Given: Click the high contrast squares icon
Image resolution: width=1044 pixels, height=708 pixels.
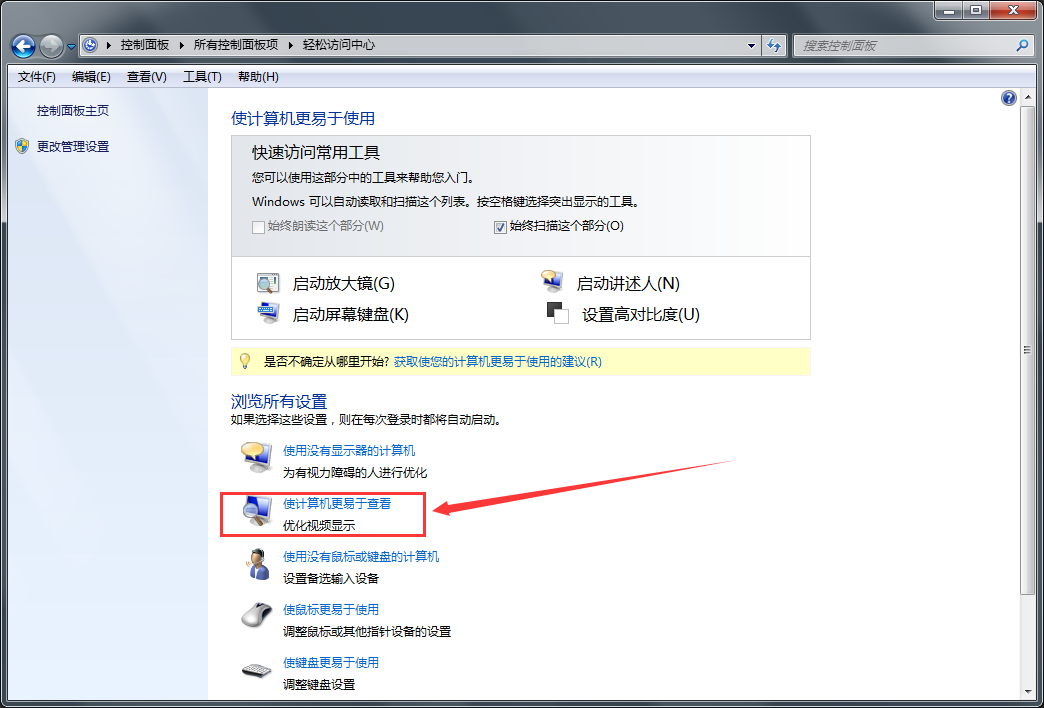Looking at the screenshot, I should point(557,312).
